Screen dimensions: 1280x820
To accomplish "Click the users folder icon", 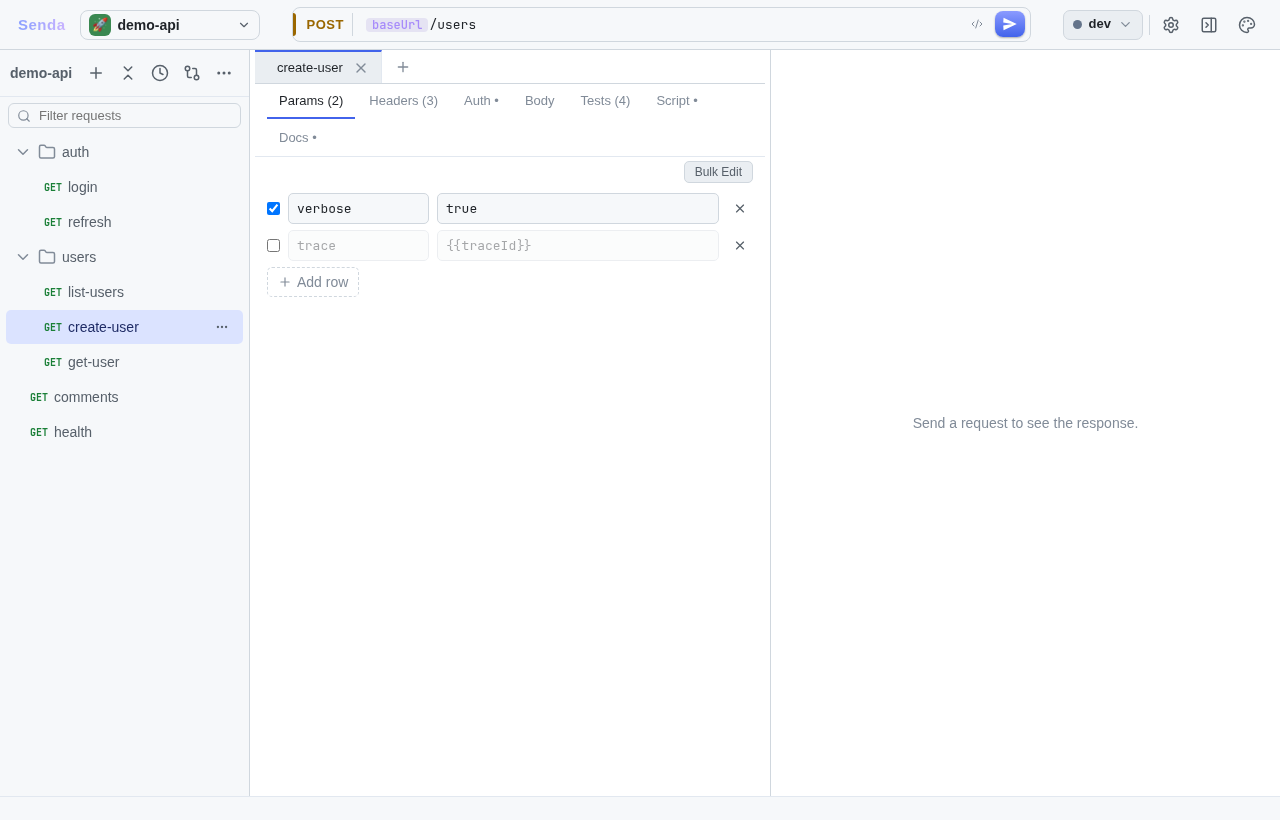I will (47, 257).
